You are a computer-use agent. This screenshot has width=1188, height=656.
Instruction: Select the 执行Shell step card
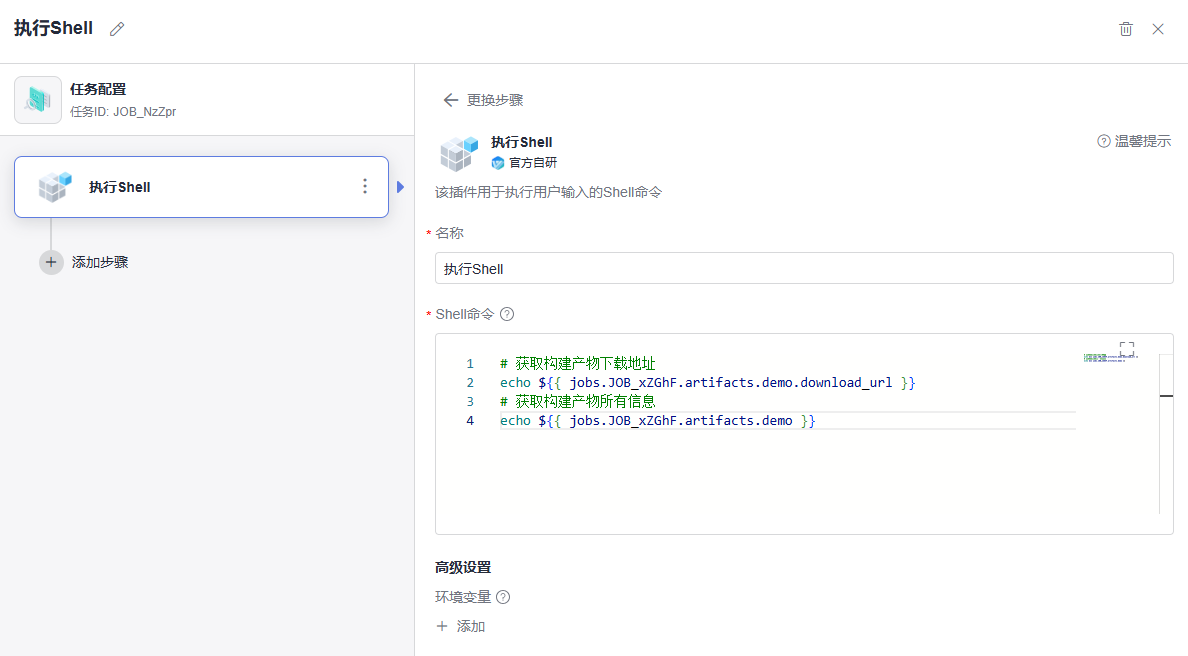coord(201,187)
